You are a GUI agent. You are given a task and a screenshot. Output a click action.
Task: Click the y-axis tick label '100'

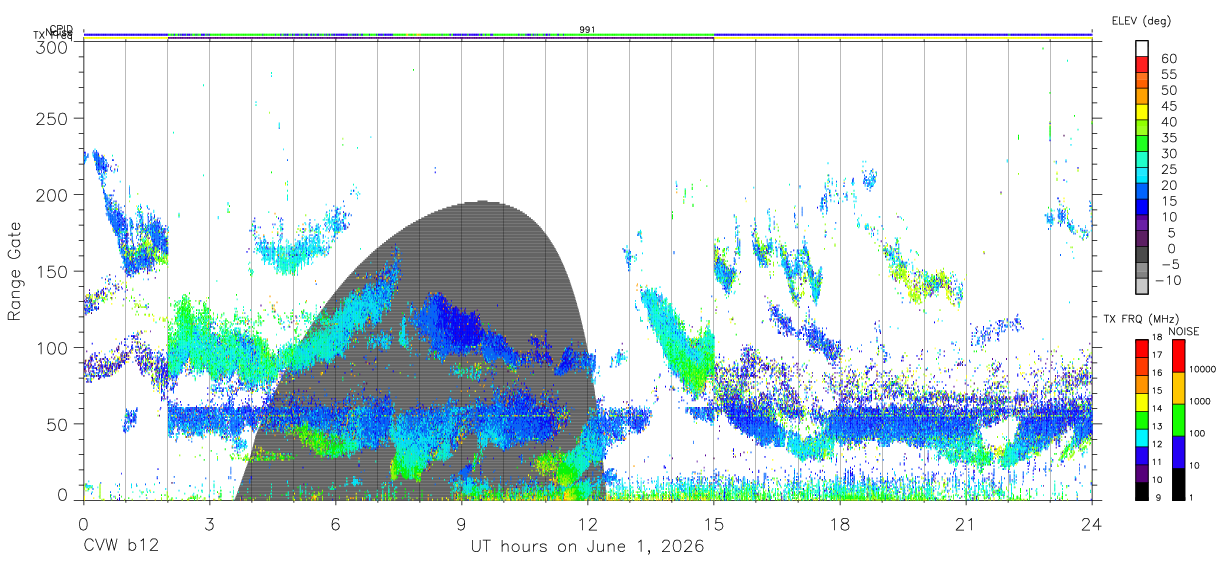click(52, 347)
